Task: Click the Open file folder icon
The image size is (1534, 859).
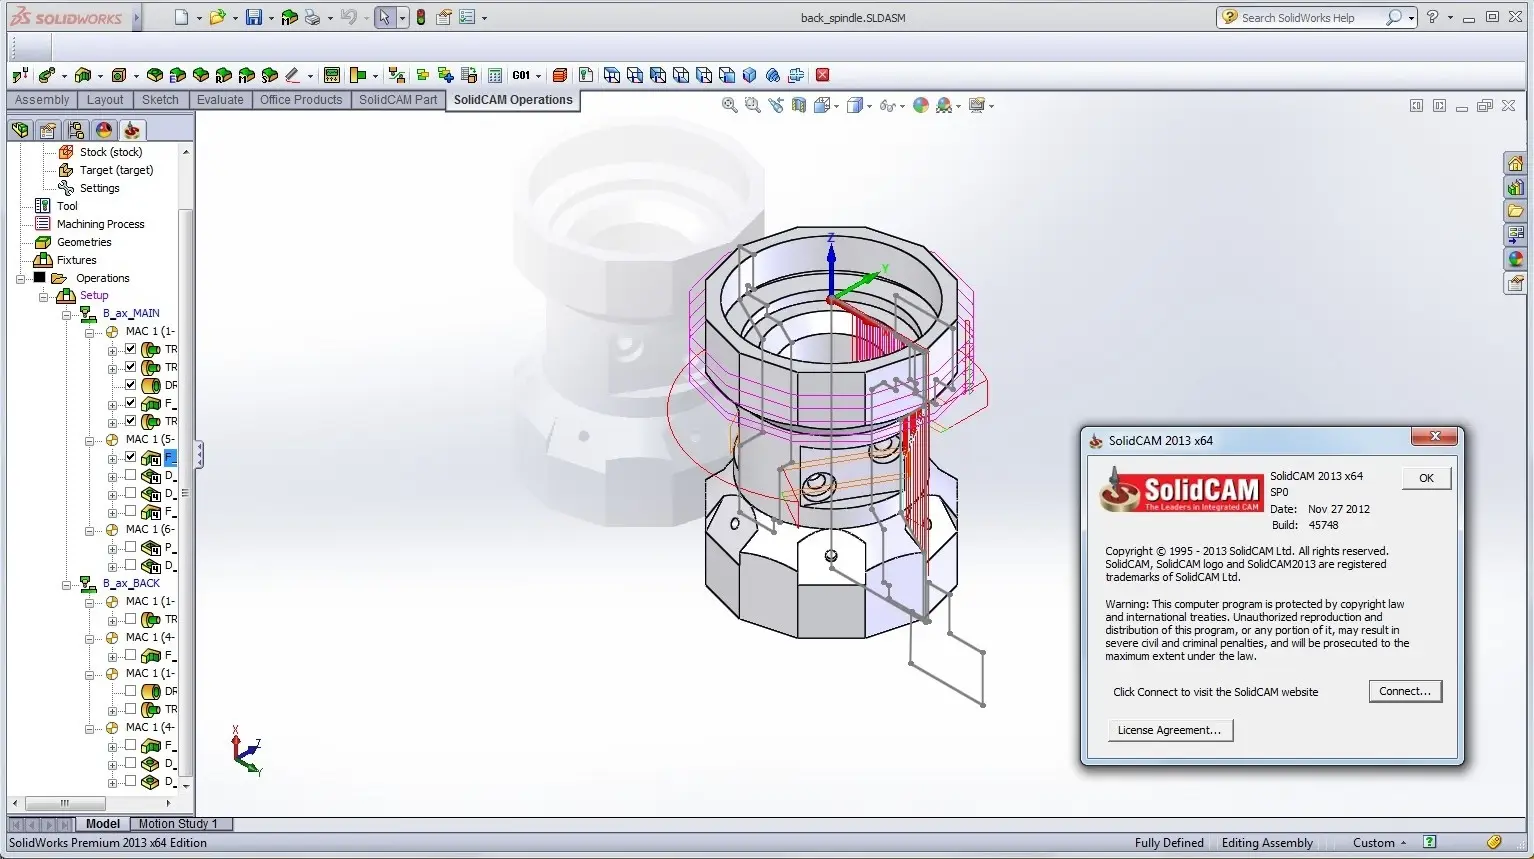Action: coord(217,17)
